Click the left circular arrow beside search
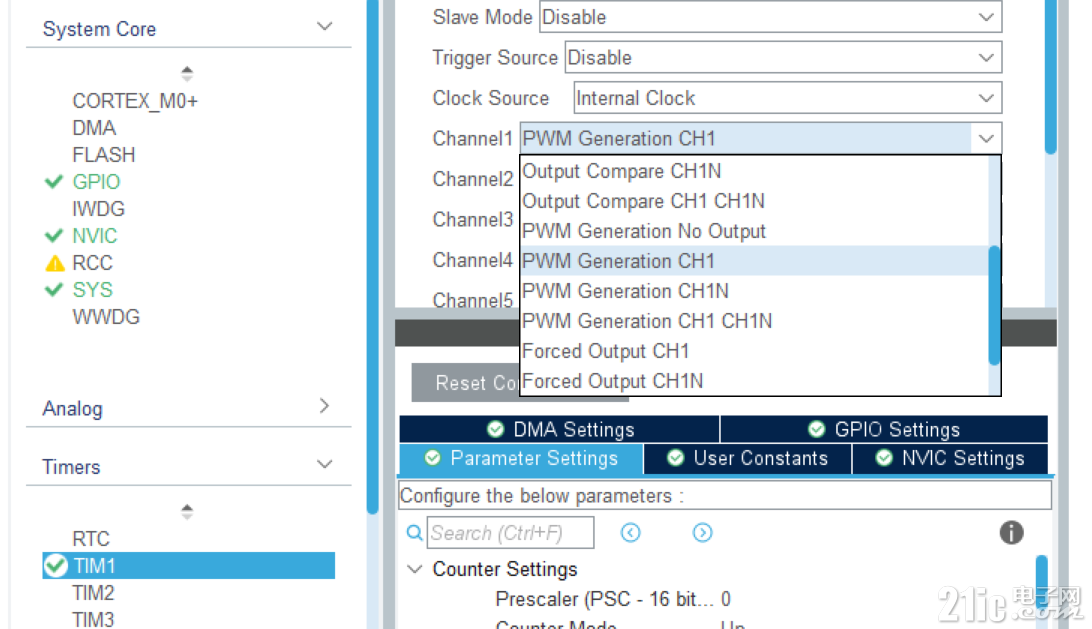 [631, 533]
